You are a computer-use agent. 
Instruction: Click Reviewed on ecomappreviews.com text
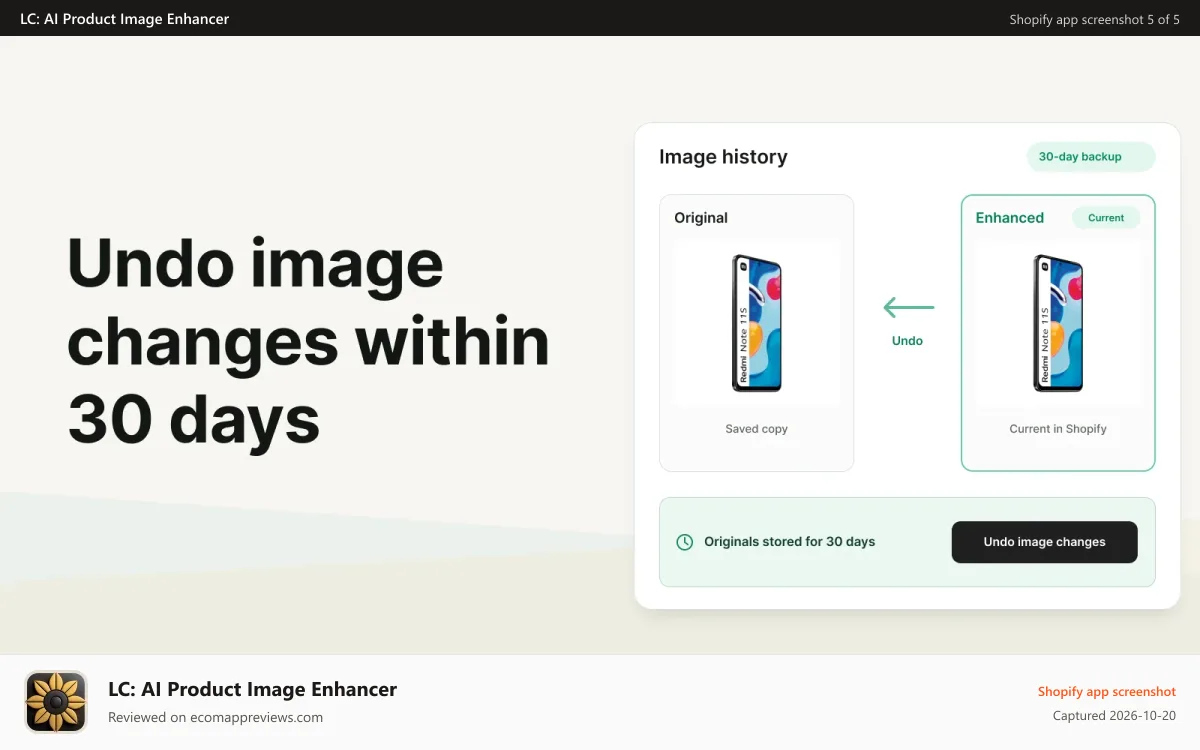coord(215,717)
